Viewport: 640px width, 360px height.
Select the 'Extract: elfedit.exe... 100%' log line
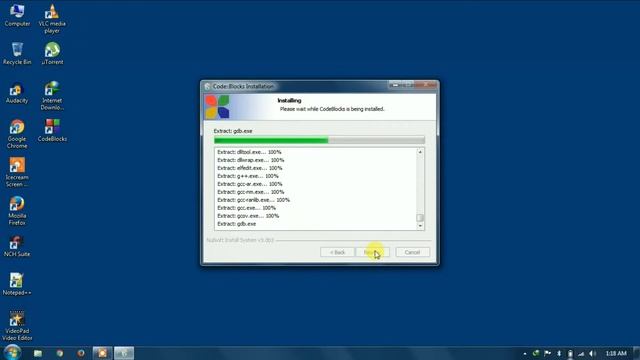[250, 168]
